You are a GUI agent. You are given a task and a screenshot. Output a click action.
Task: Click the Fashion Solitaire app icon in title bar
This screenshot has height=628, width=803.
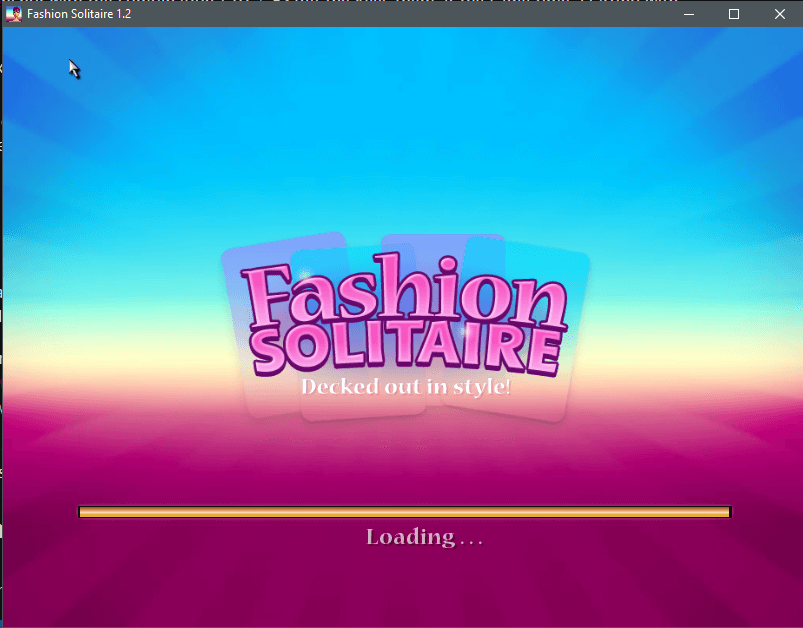tap(14, 14)
